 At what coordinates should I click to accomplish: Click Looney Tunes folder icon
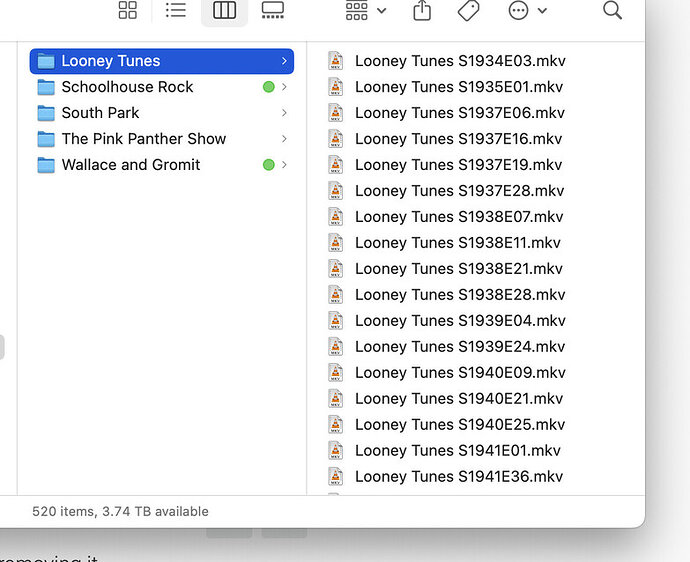point(46,61)
